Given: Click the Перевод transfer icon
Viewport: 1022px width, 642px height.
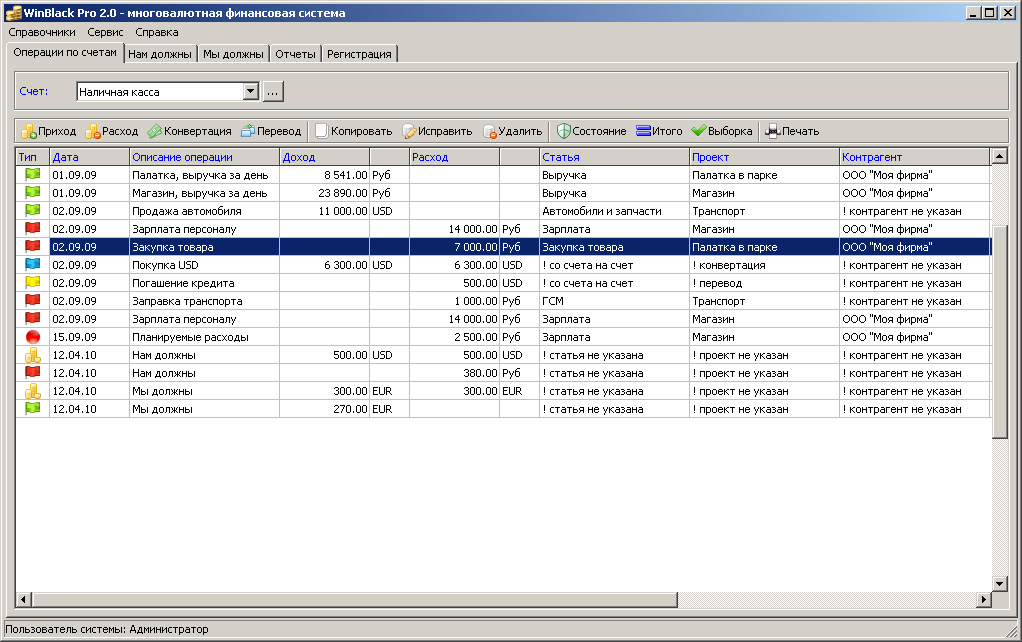Looking at the screenshot, I should pos(248,131).
